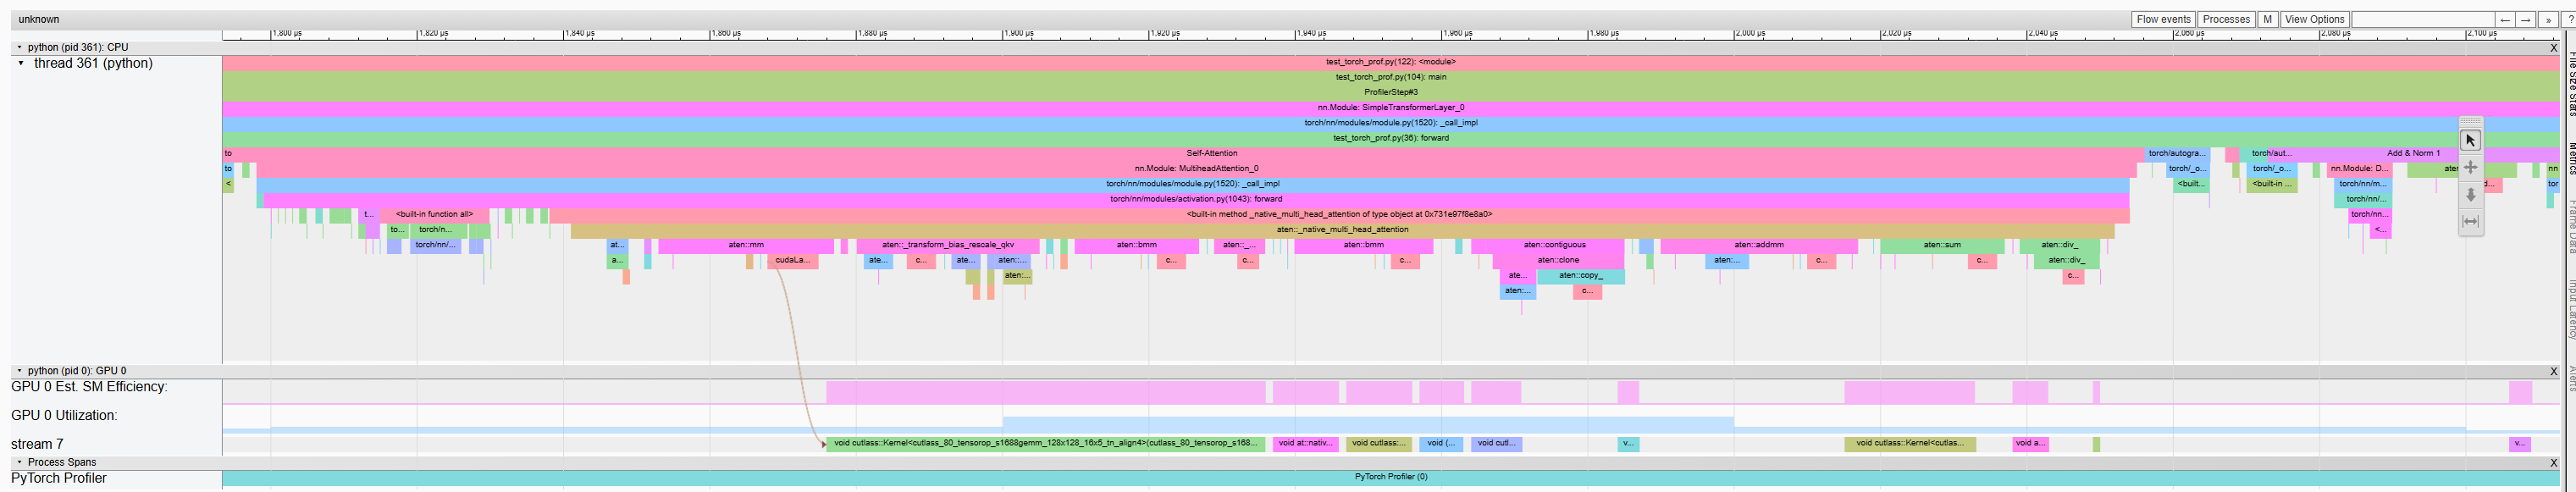Select the 'void at::nativ...' GPU kernel slice

[1305, 443]
